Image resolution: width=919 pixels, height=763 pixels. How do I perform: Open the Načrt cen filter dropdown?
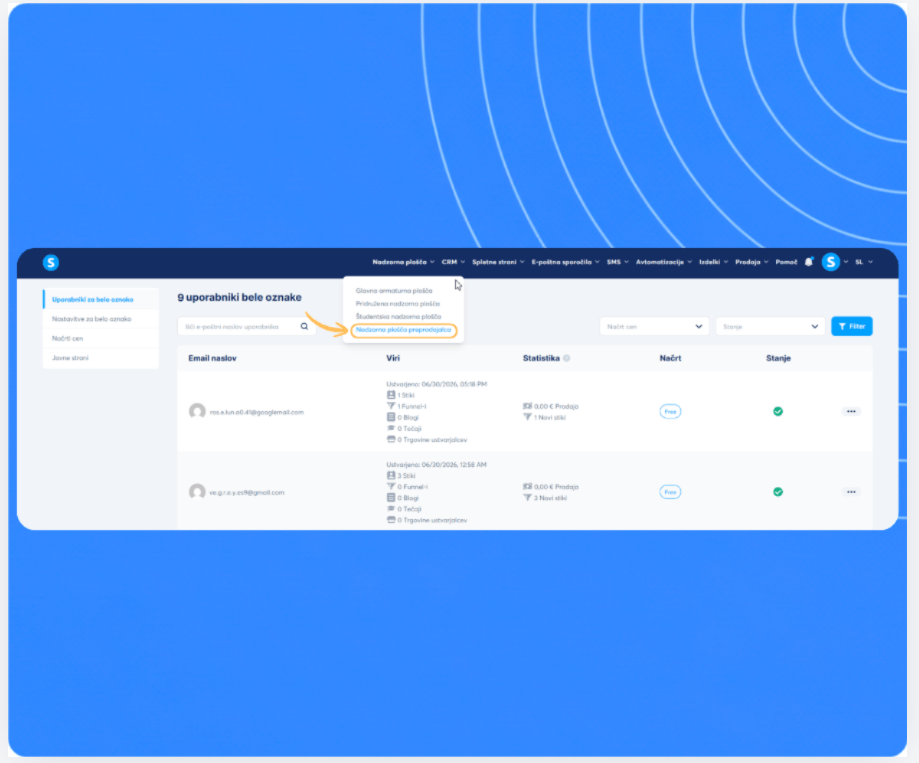[654, 326]
